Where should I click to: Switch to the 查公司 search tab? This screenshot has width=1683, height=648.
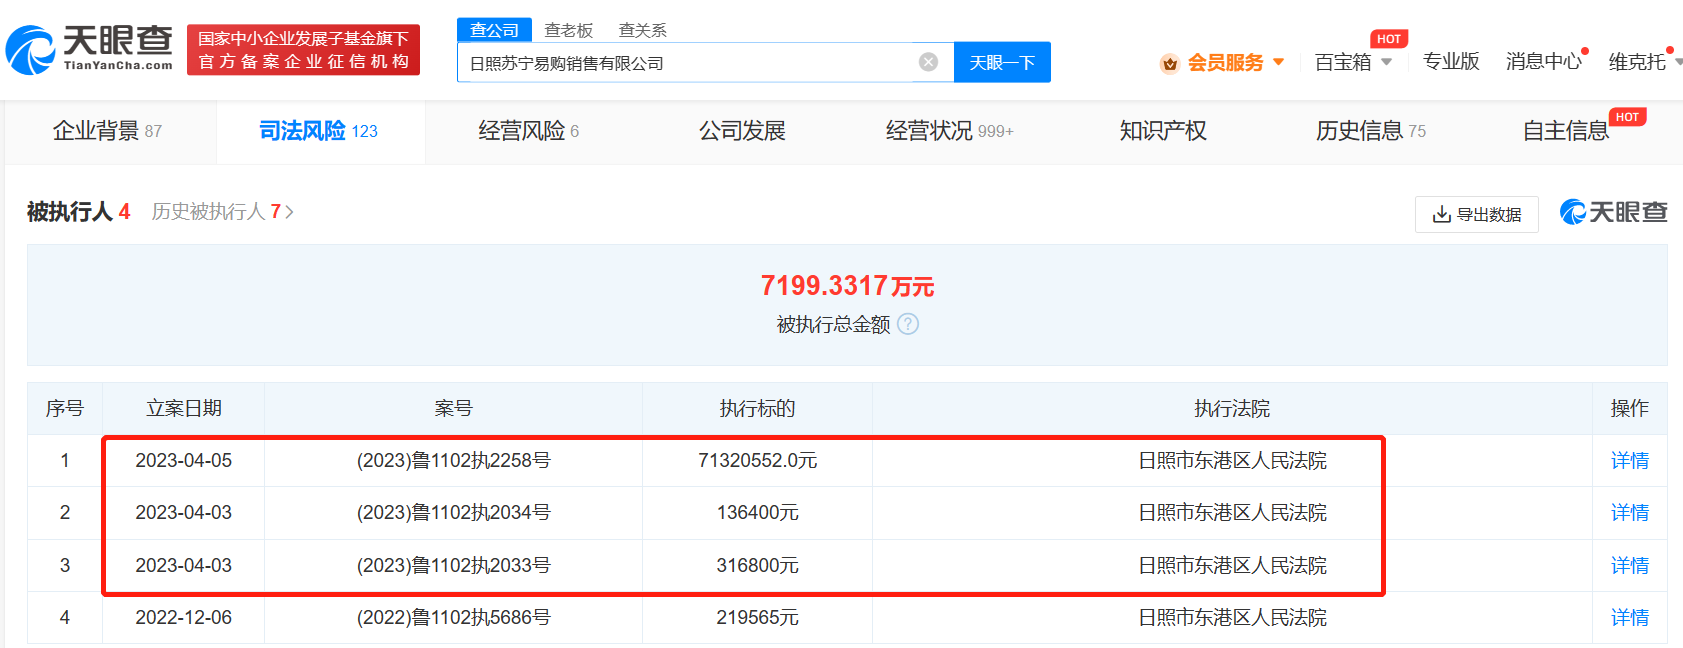coord(494,30)
